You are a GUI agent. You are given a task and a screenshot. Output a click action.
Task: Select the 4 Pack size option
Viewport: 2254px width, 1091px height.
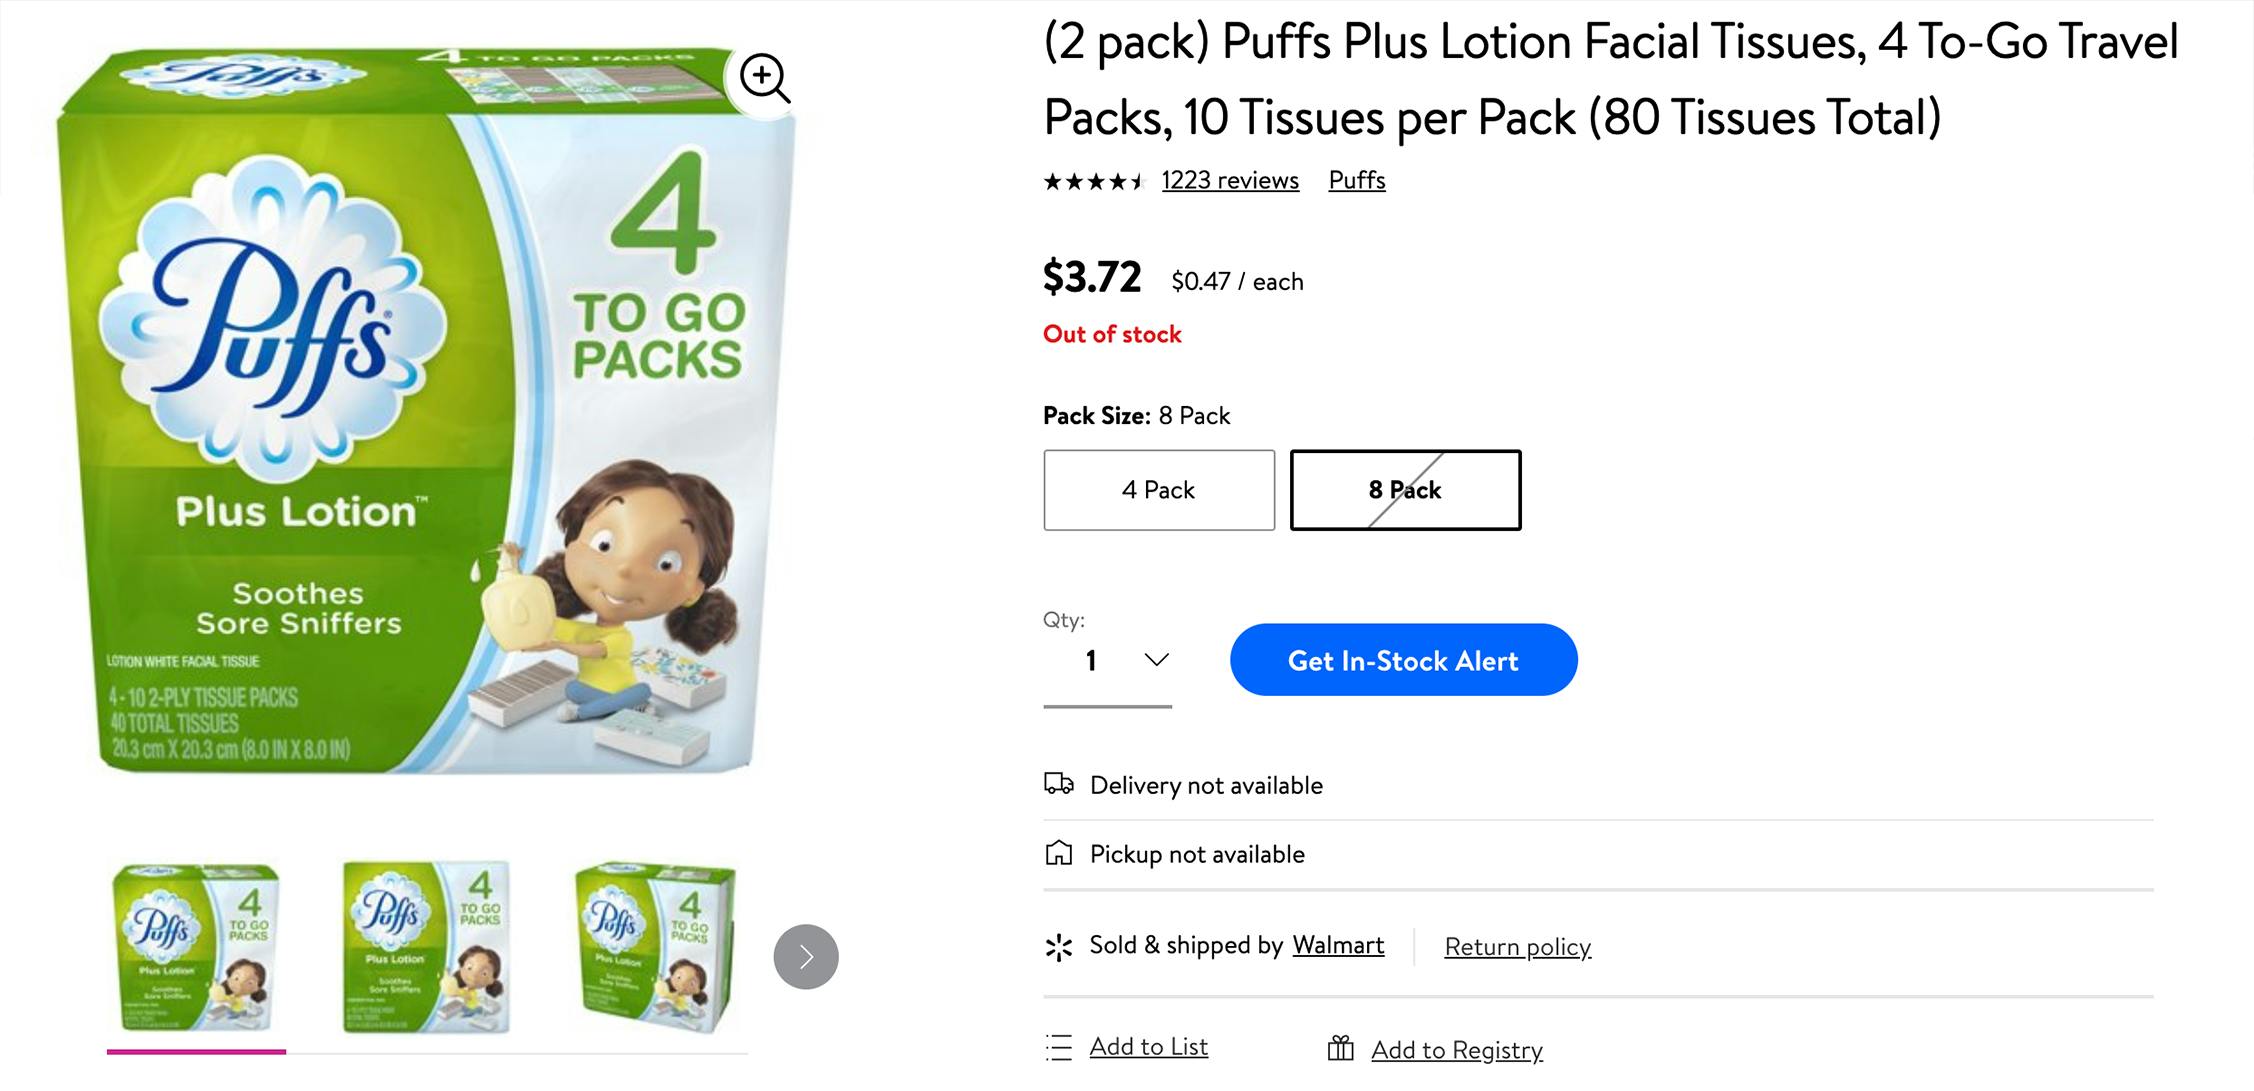click(x=1158, y=490)
